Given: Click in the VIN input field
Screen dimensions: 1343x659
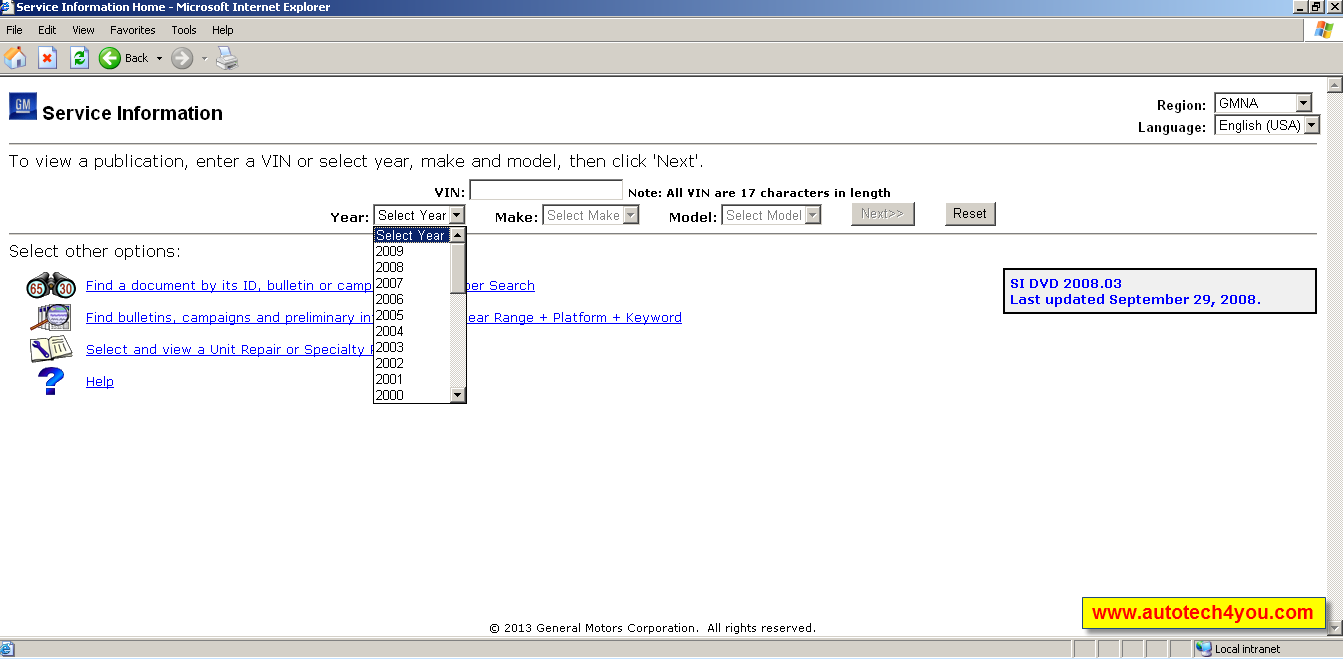Looking at the screenshot, I should 546,190.
